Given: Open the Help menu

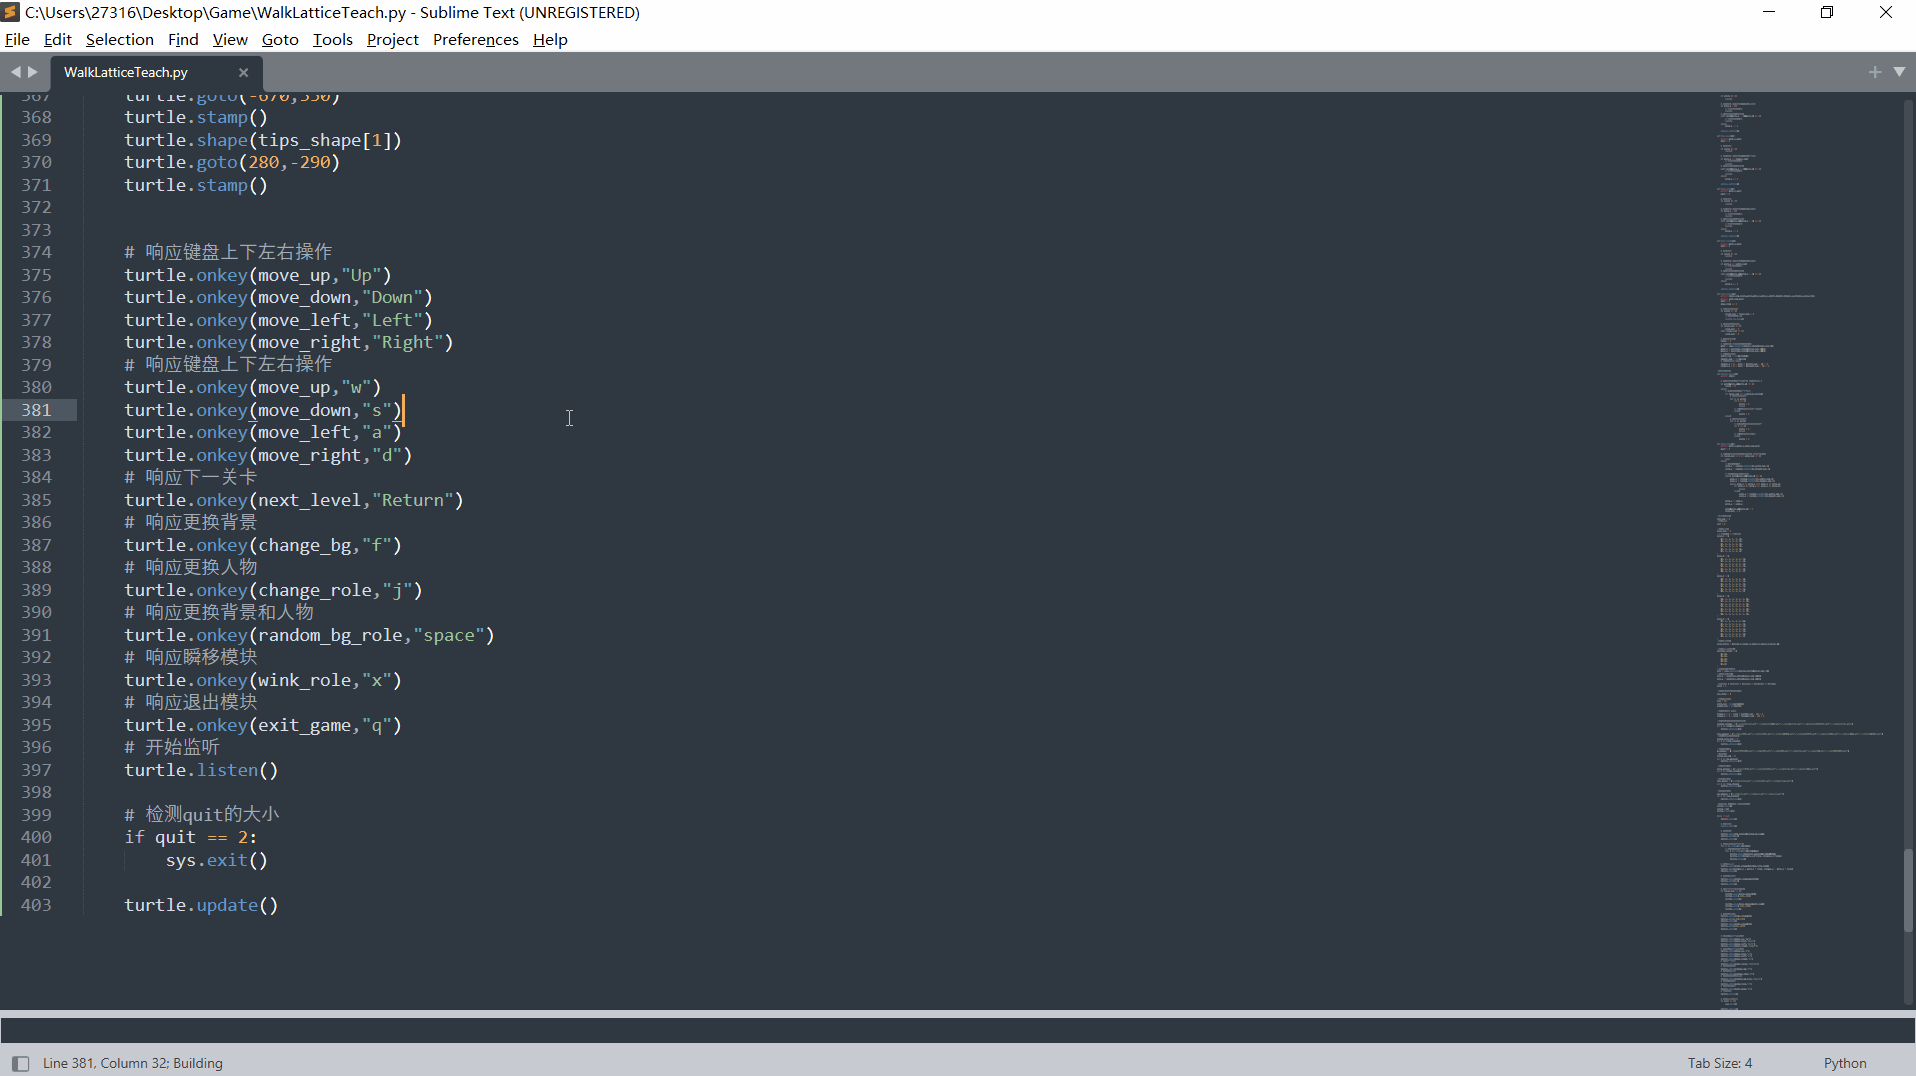Looking at the screenshot, I should click(550, 39).
